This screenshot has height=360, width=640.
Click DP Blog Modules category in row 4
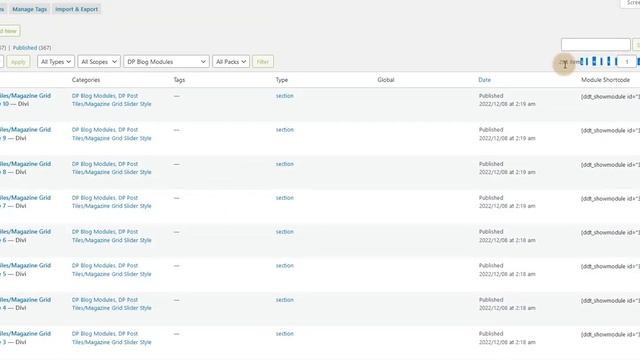tap(93, 300)
